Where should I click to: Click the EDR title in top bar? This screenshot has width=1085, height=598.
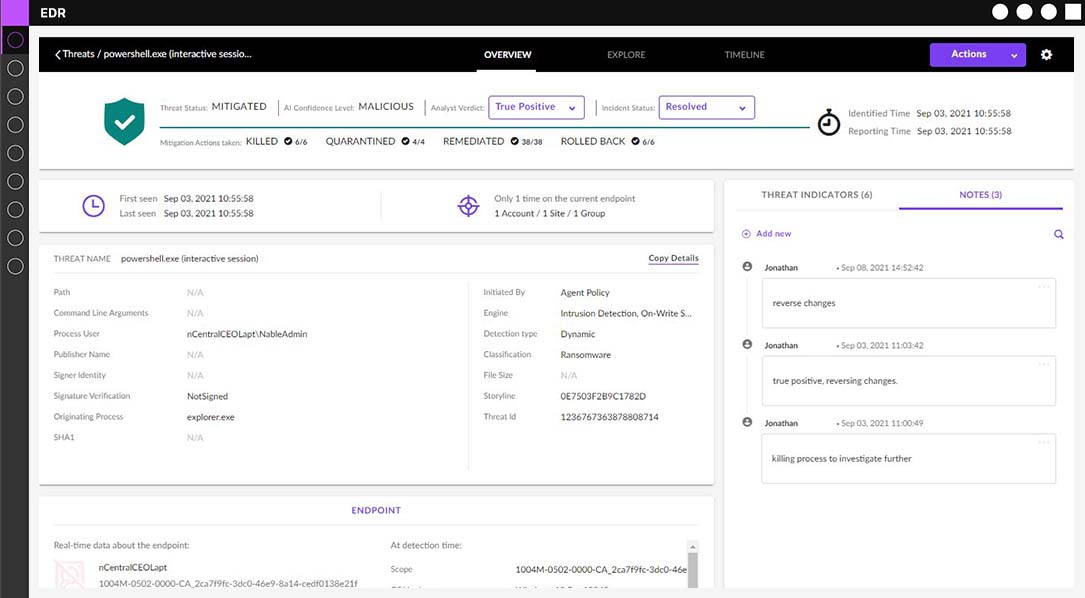pyautogui.click(x=53, y=13)
